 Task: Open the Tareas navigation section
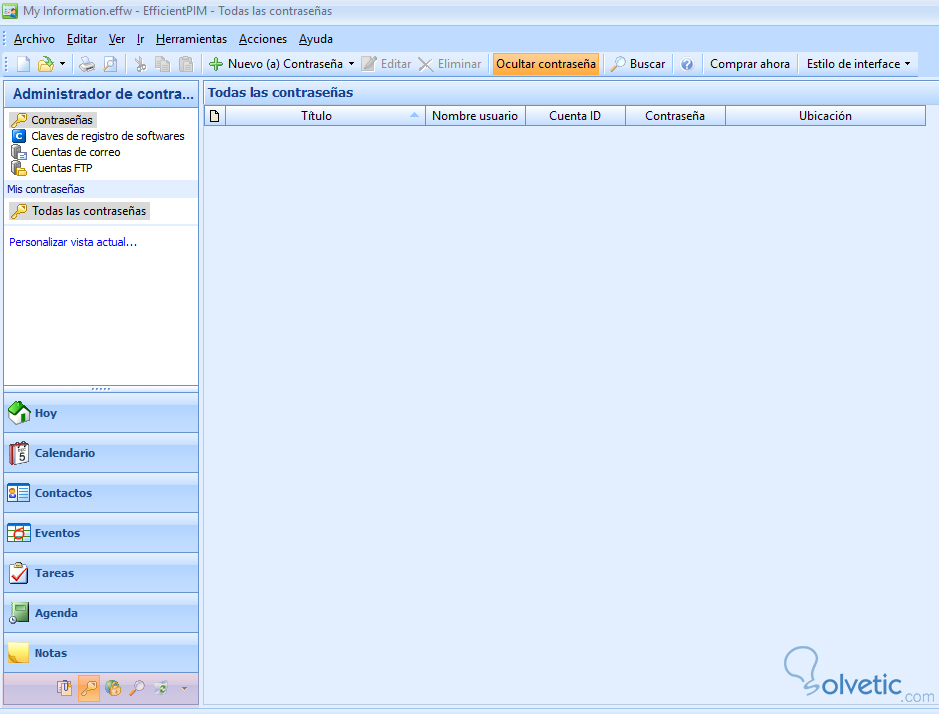[101, 573]
